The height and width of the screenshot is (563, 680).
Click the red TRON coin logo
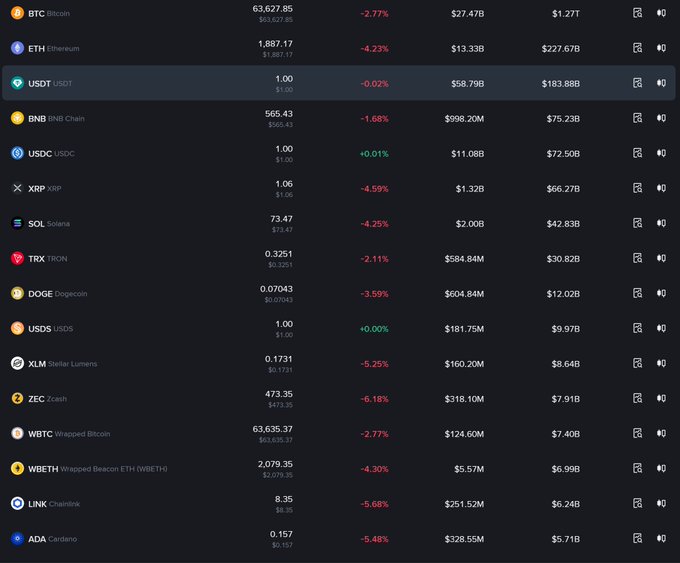(17, 259)
